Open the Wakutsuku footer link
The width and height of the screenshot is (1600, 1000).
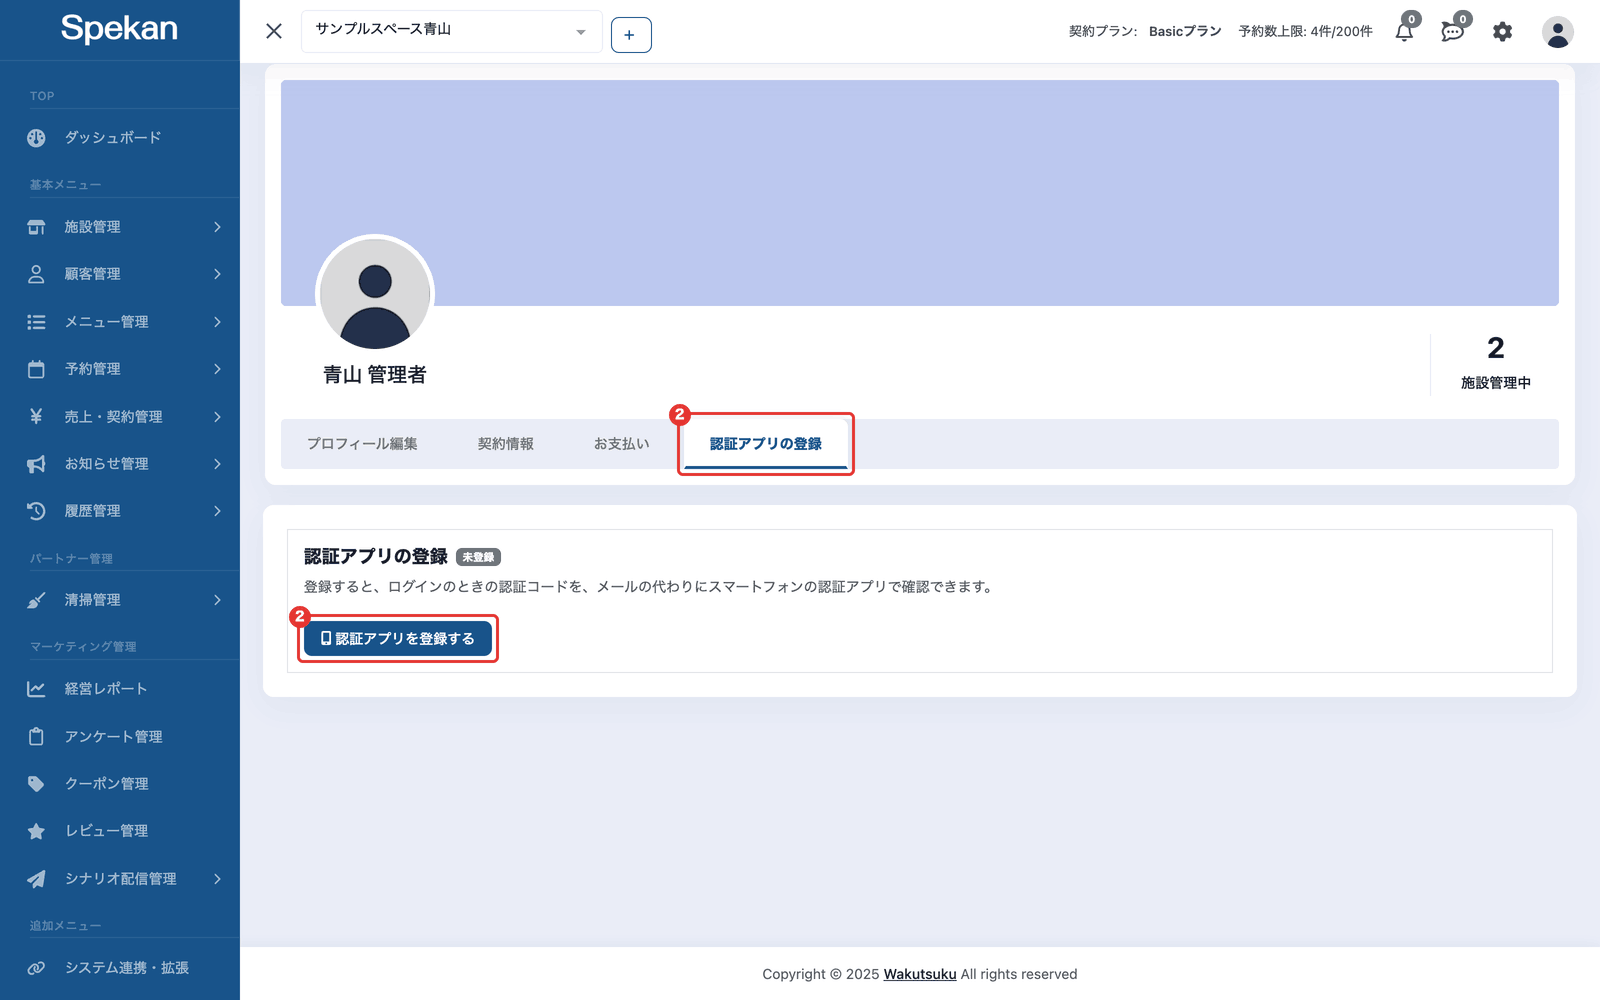[x=920, y=974]
